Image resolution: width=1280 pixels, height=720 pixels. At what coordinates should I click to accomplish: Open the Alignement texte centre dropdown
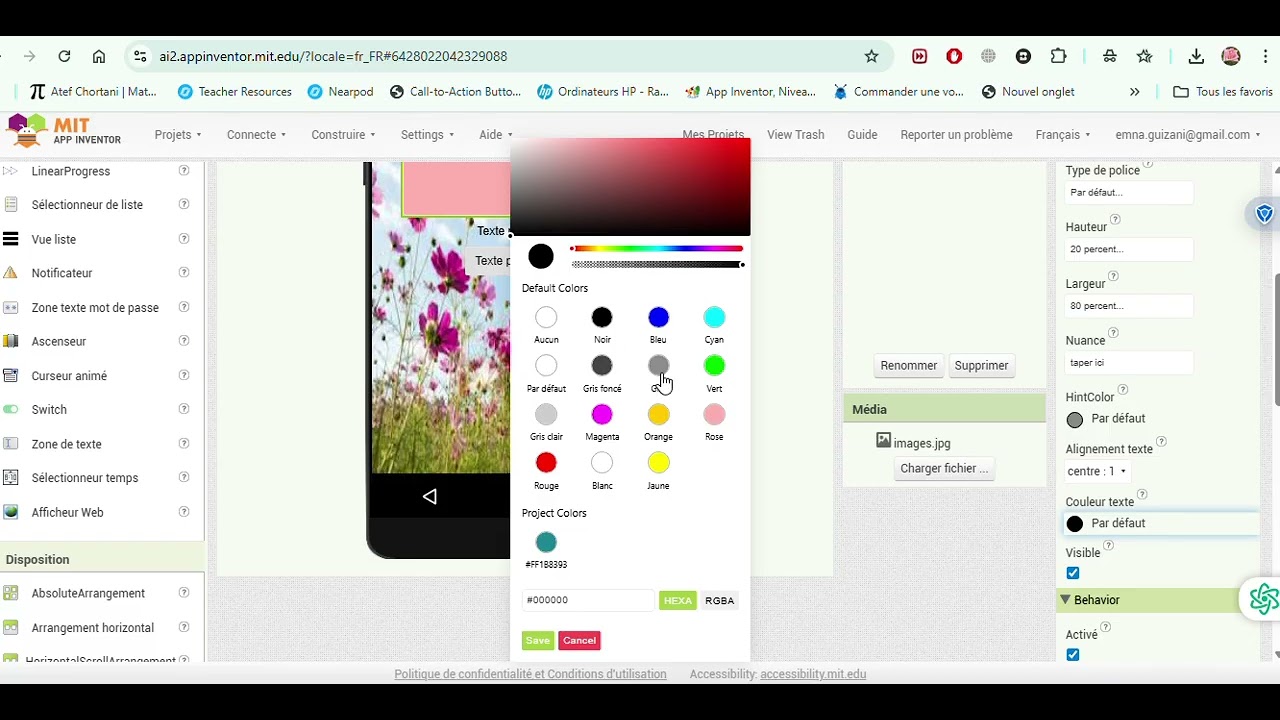[x=1096, y=471]
